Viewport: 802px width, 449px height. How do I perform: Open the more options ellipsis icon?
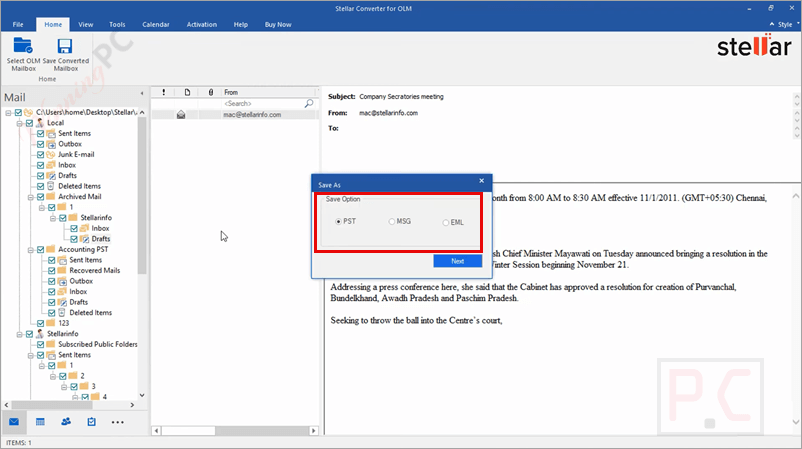click(118, 422)
